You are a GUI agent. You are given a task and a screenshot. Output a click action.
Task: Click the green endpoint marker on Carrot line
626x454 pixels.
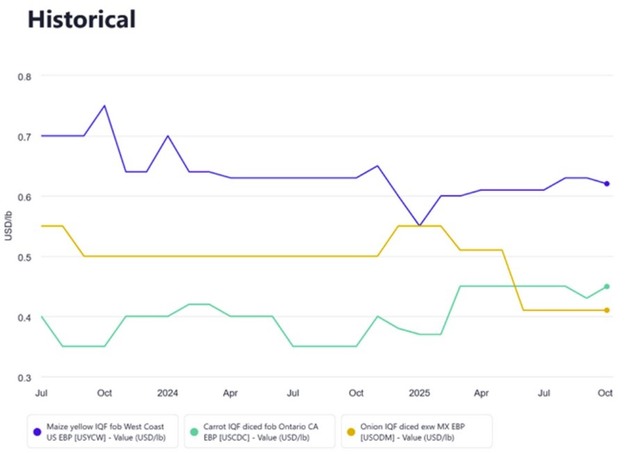(x=607, y=287)
